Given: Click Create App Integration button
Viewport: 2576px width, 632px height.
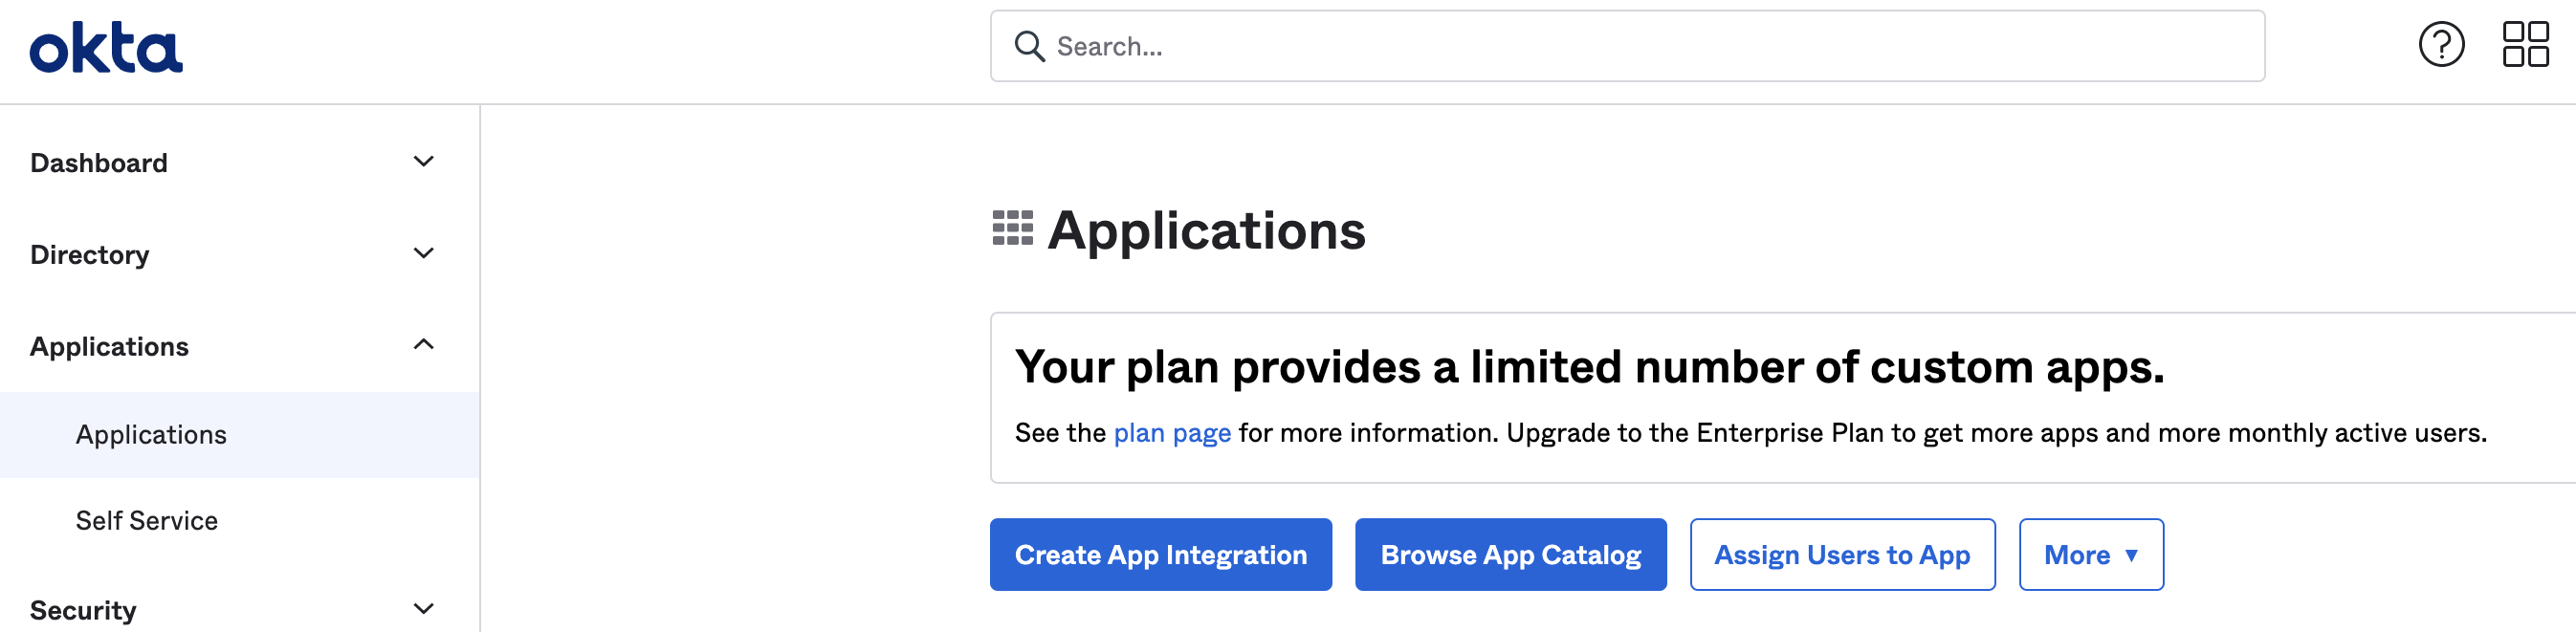Looking at the screenshot, I should 1160,555.
